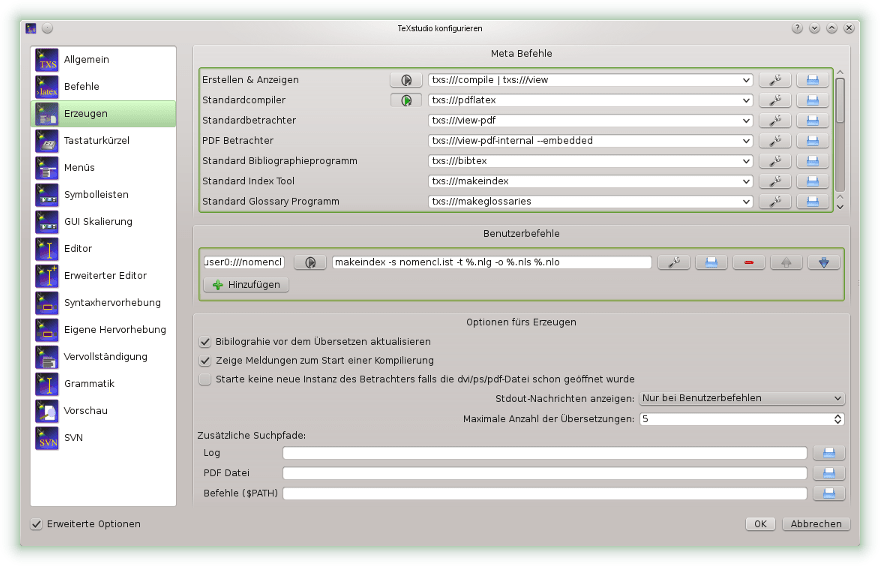Open the Vorschau settings page
The height and width of the screenshot is (566, 880).
coord(103,411)
